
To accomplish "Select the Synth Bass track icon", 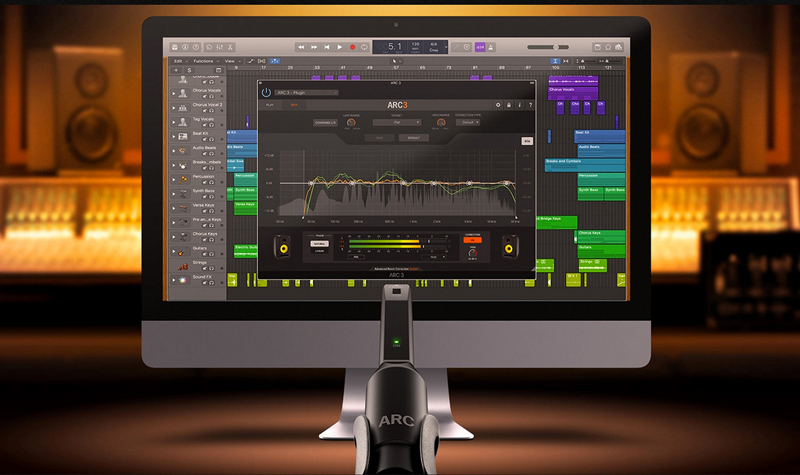I will coord(183,194).
